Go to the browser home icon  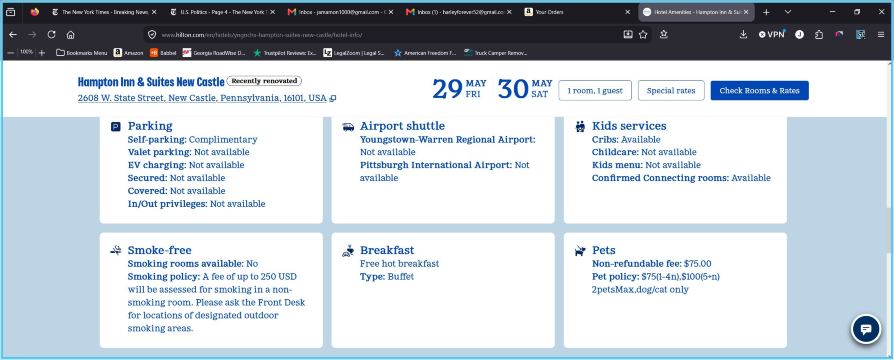point(71,35)
